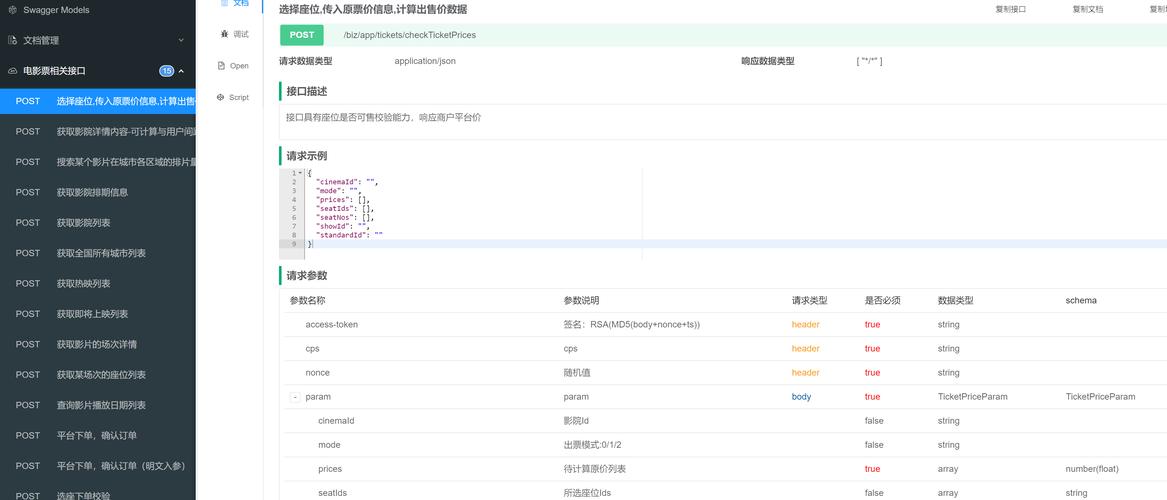Switch to the 文档 documentation tab
The height and width of the screenshot is (500, 1167).
pos(234,3)
